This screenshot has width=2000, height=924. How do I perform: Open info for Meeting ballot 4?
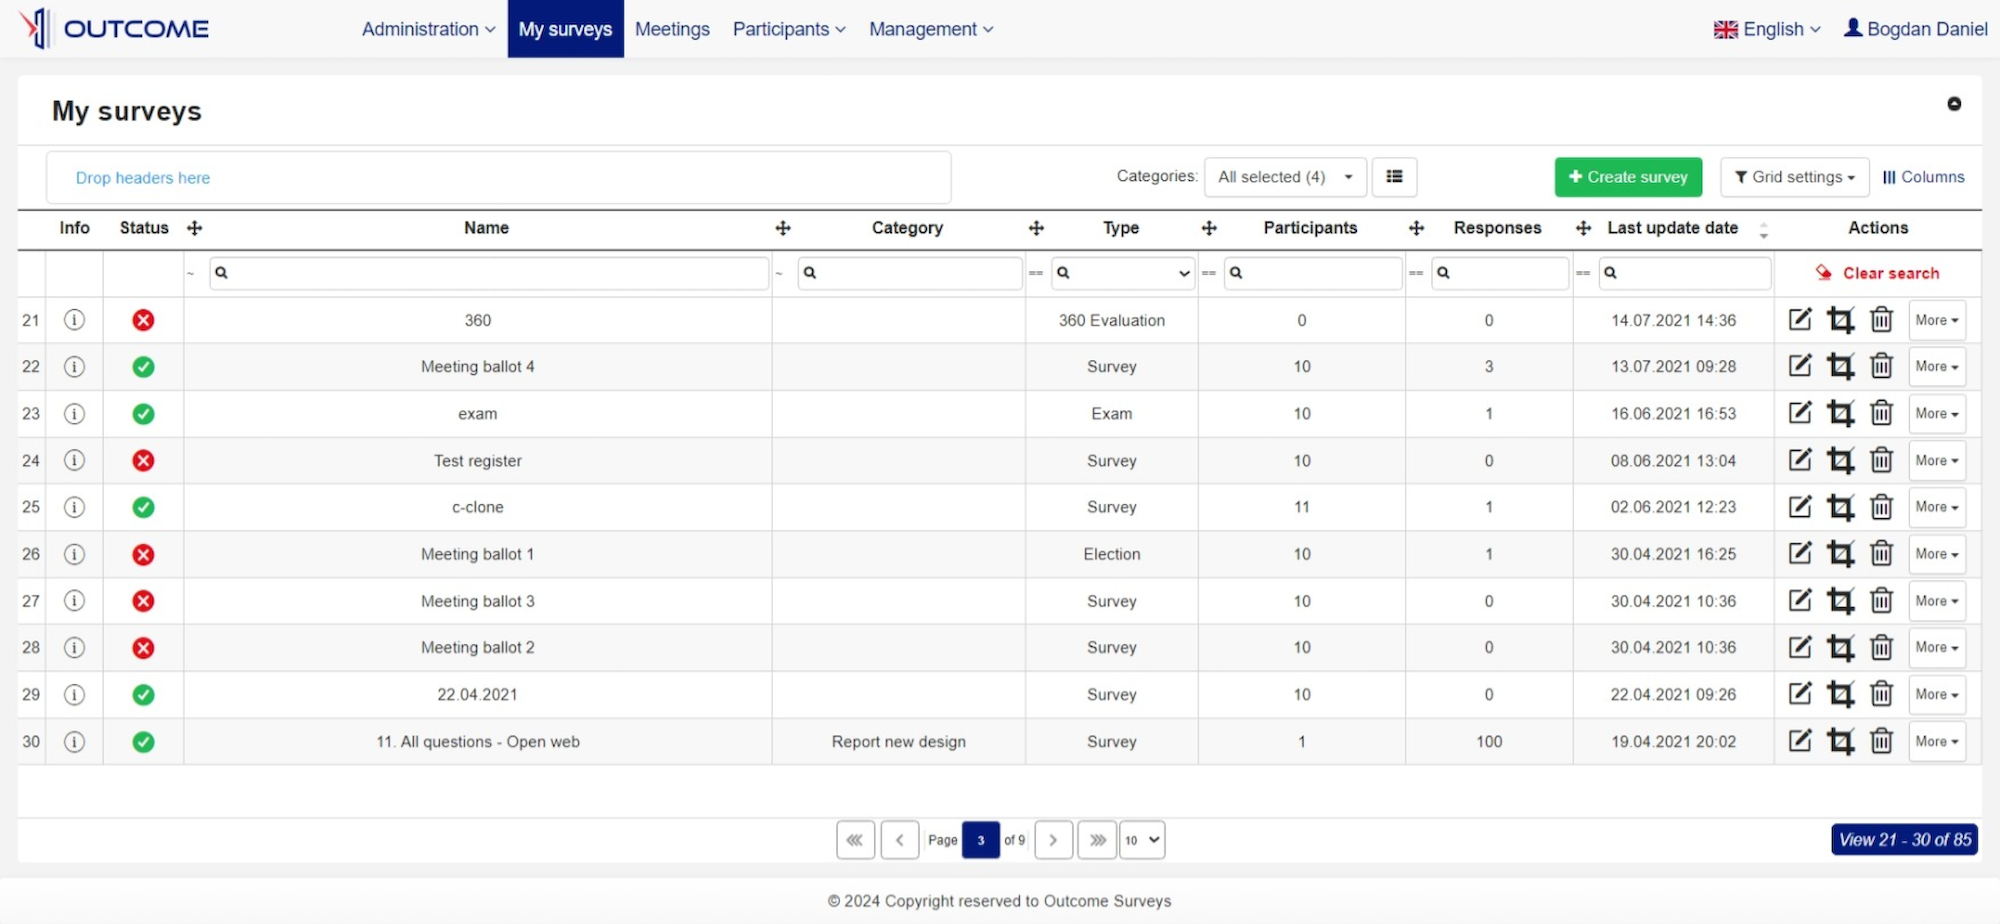74,367
